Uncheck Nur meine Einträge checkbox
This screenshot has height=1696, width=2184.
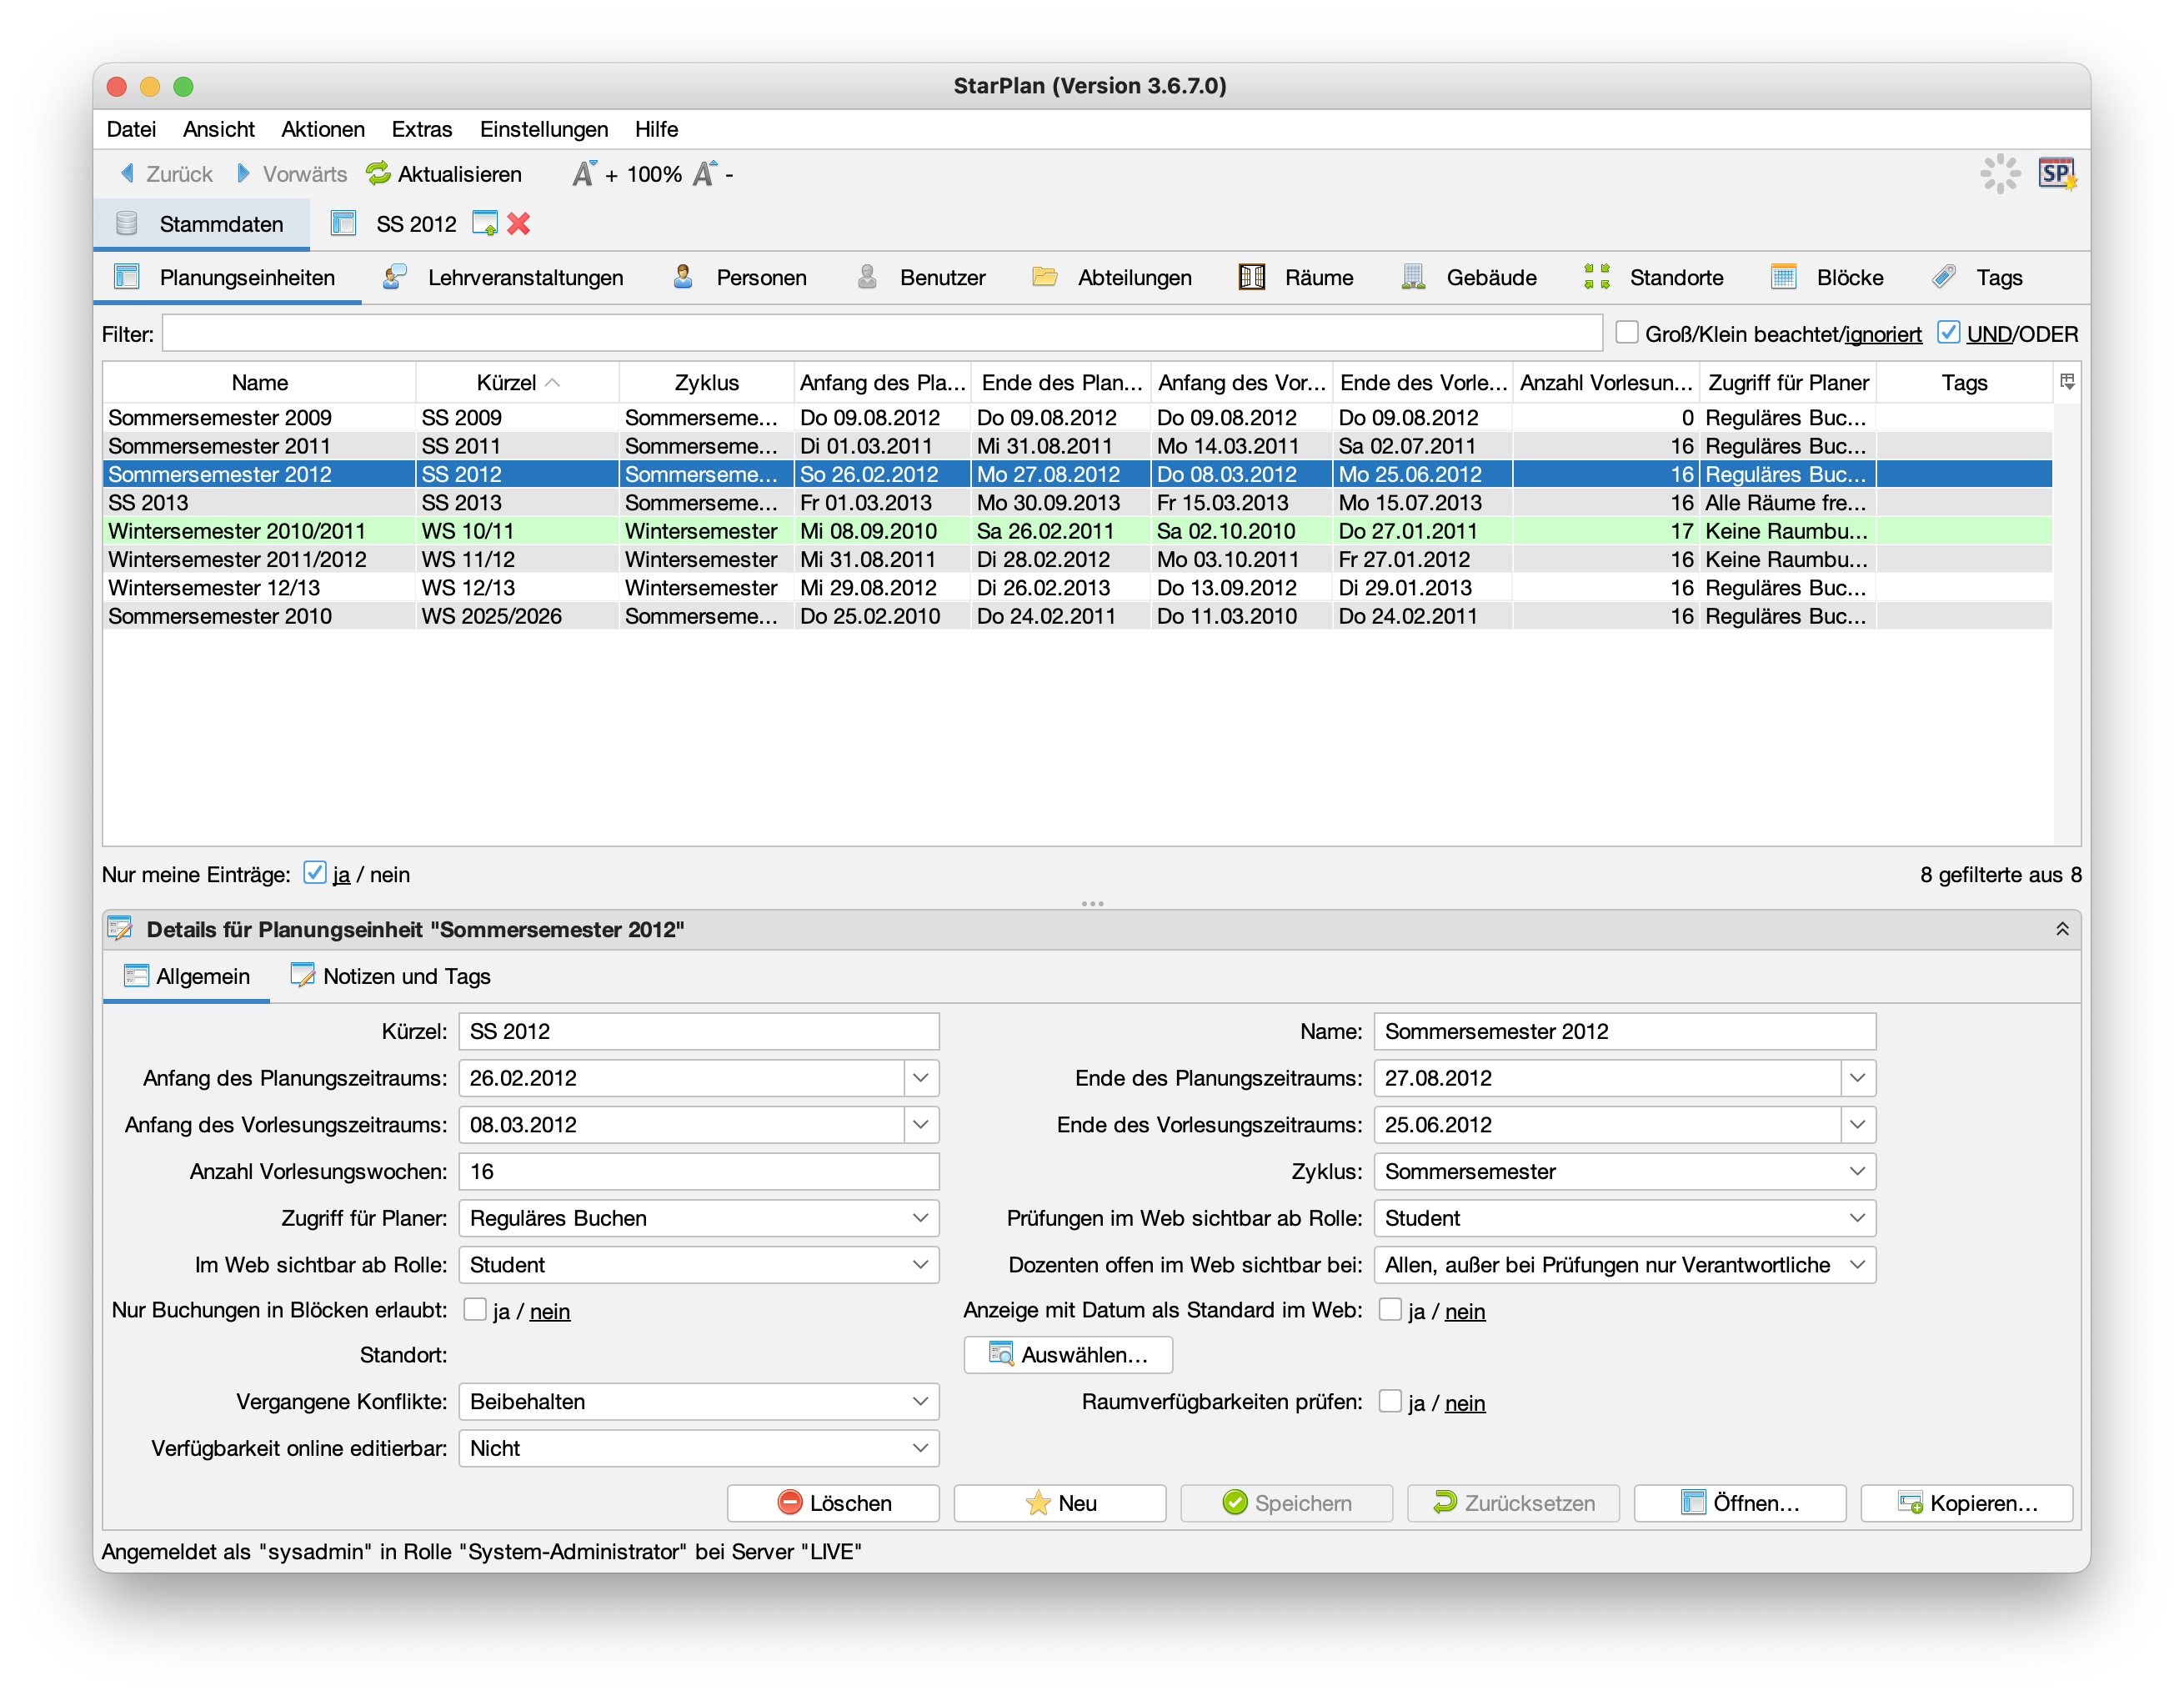tap(315, 873)
